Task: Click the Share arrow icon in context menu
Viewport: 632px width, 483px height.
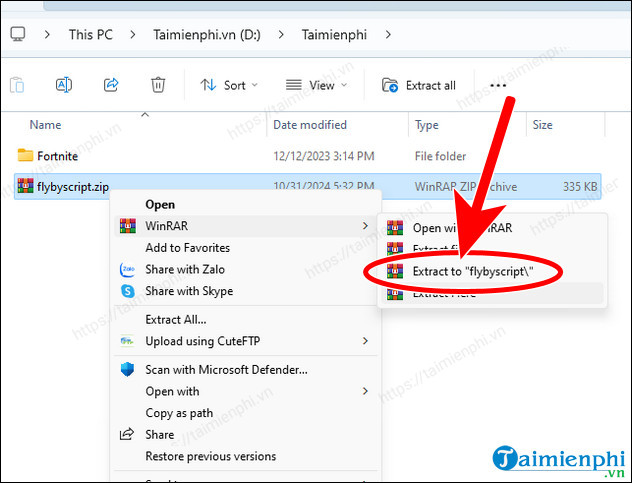Action: pyautogui.click(x=127, y=434)
